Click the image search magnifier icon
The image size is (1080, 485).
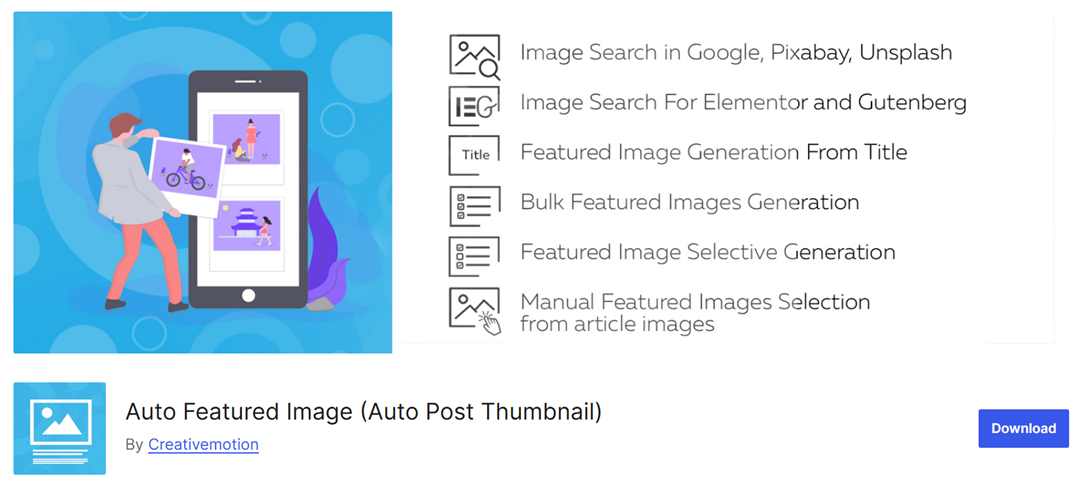(474, 55)
